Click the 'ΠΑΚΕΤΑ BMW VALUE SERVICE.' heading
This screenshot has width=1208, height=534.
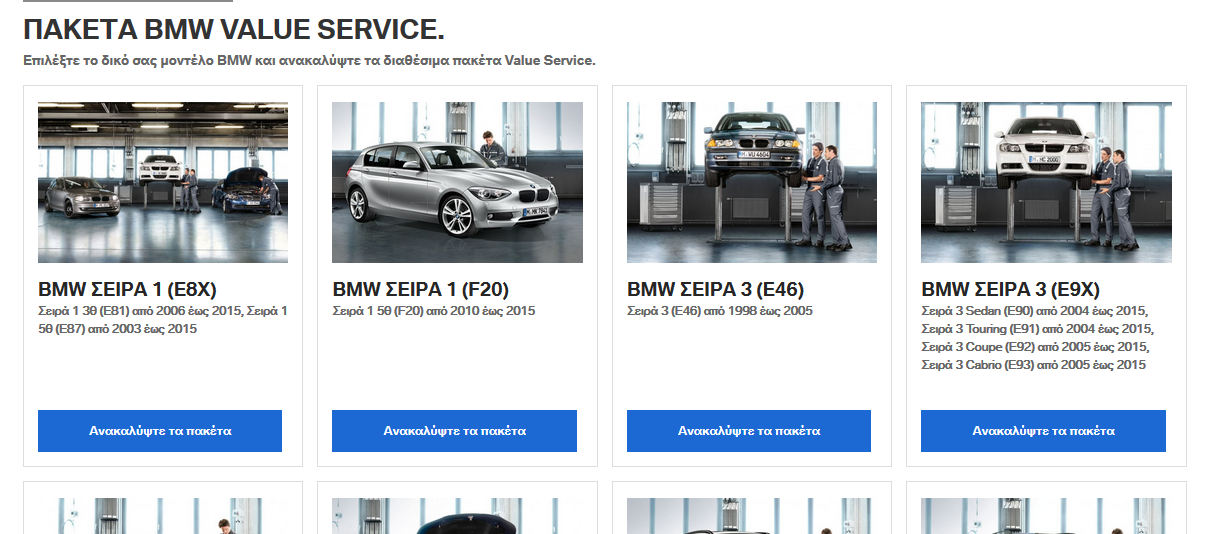[x=234, y=28]
